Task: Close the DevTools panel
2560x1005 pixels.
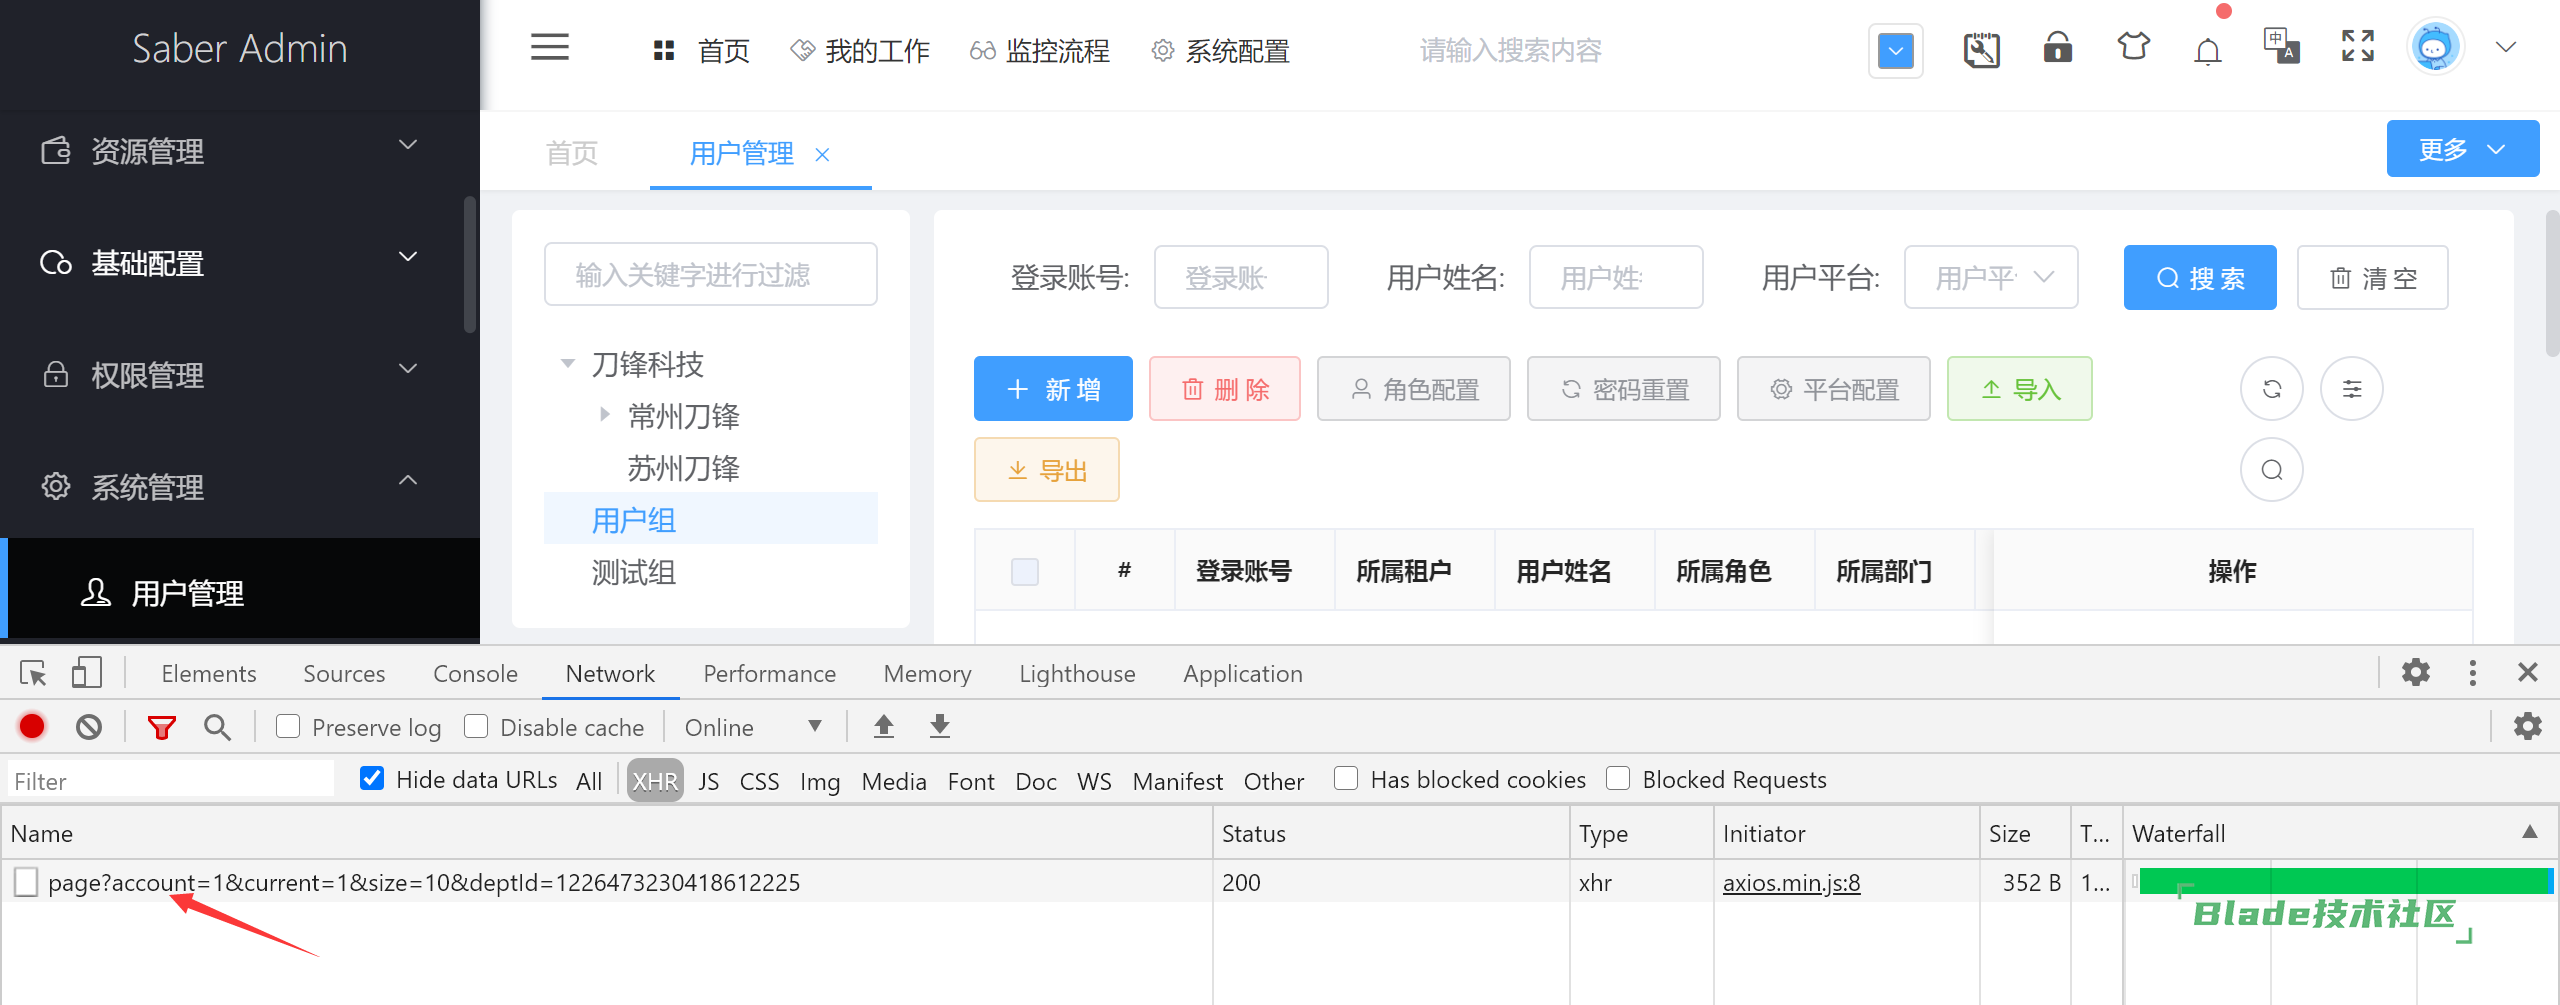Action: [2528, 672]
